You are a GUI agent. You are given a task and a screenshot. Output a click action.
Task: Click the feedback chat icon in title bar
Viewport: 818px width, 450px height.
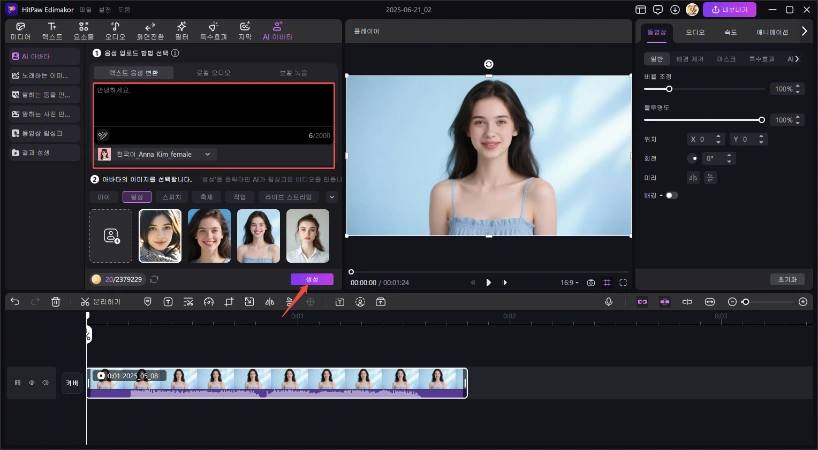658,9
